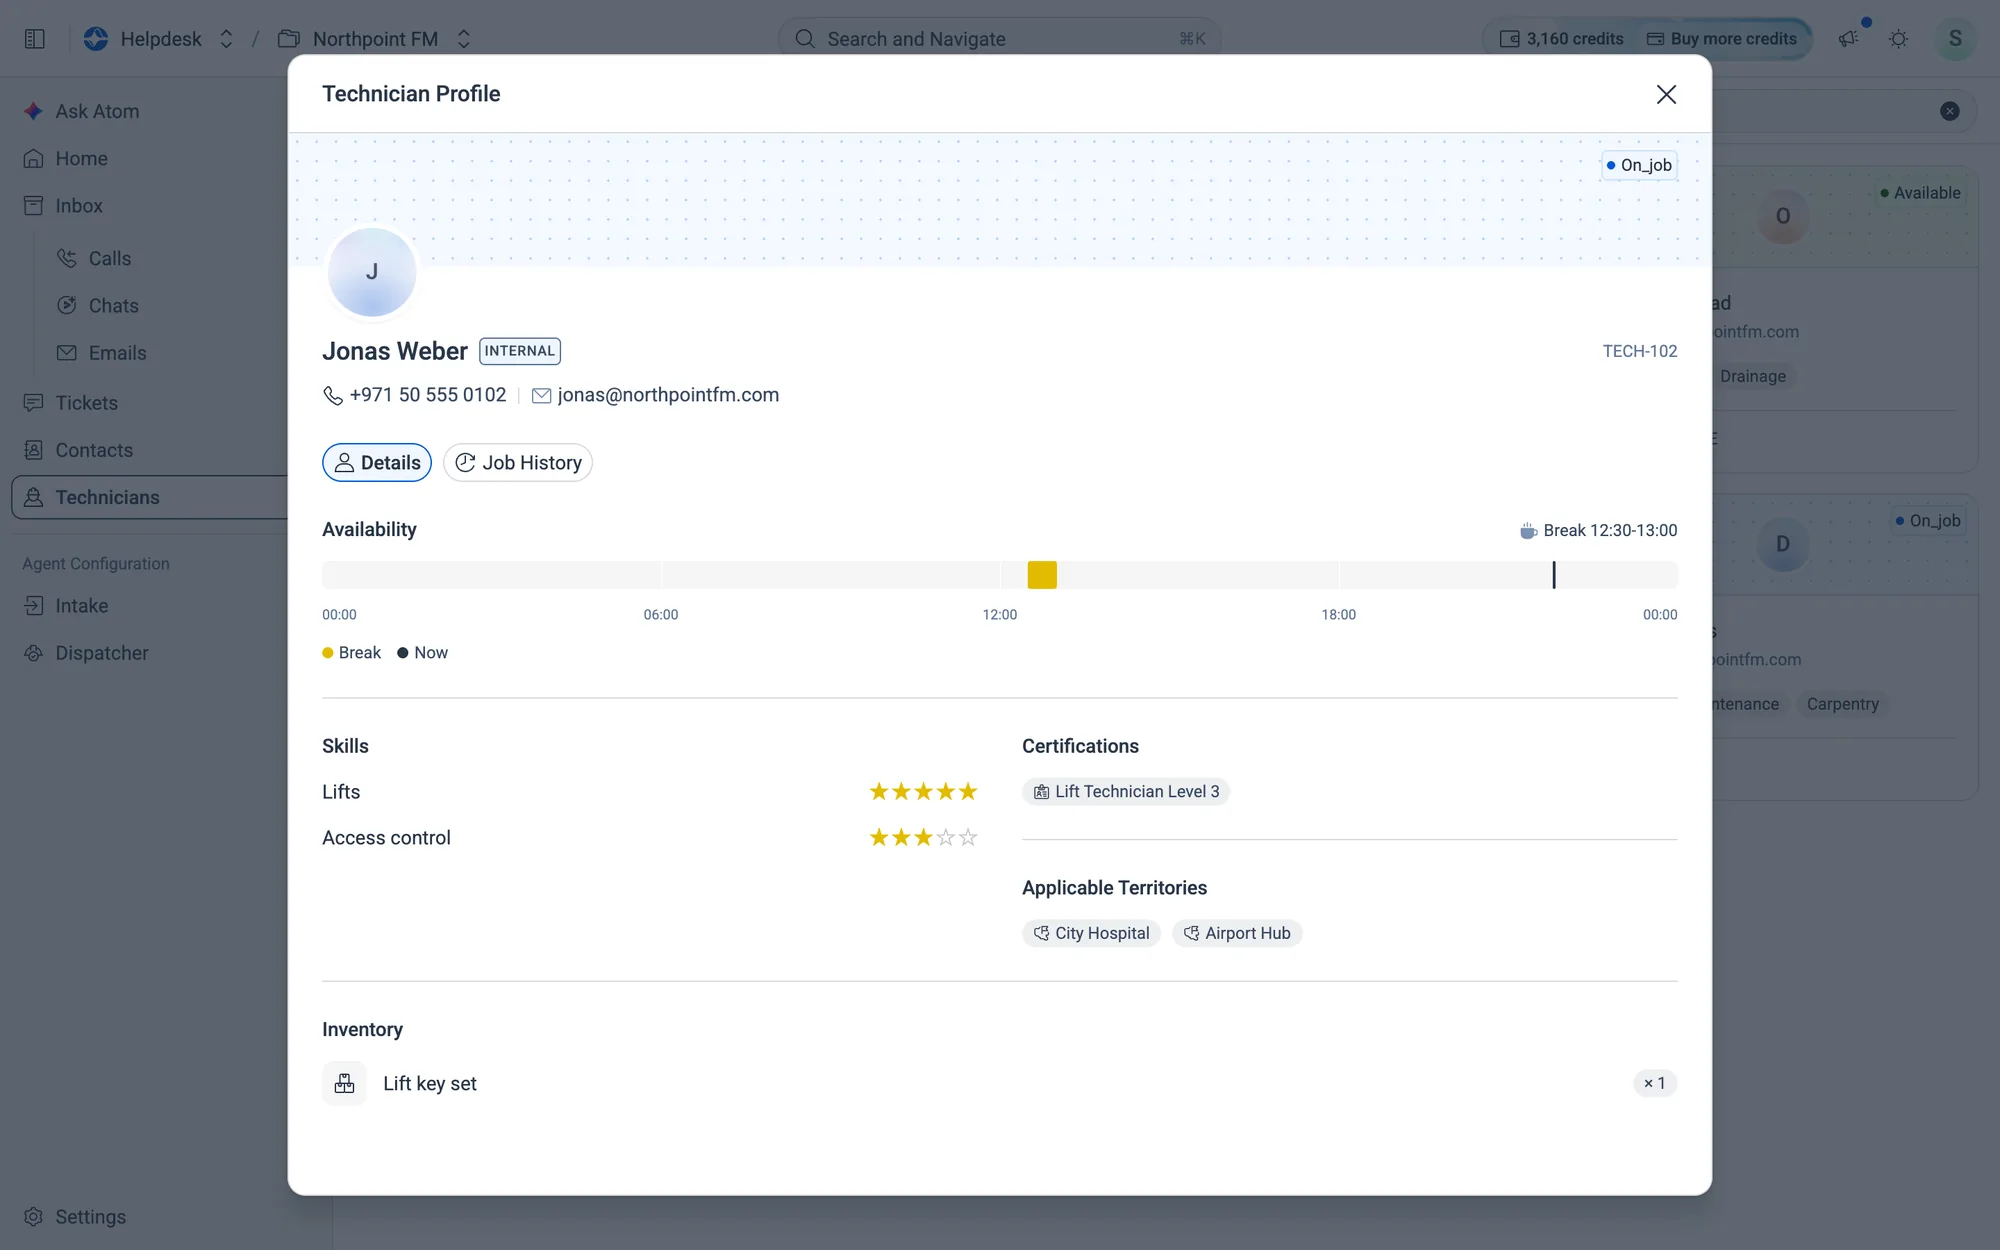Click the City Hospital territory chip
The width and height of the screenshot is (2000, 1250).
coord(1091,933)
